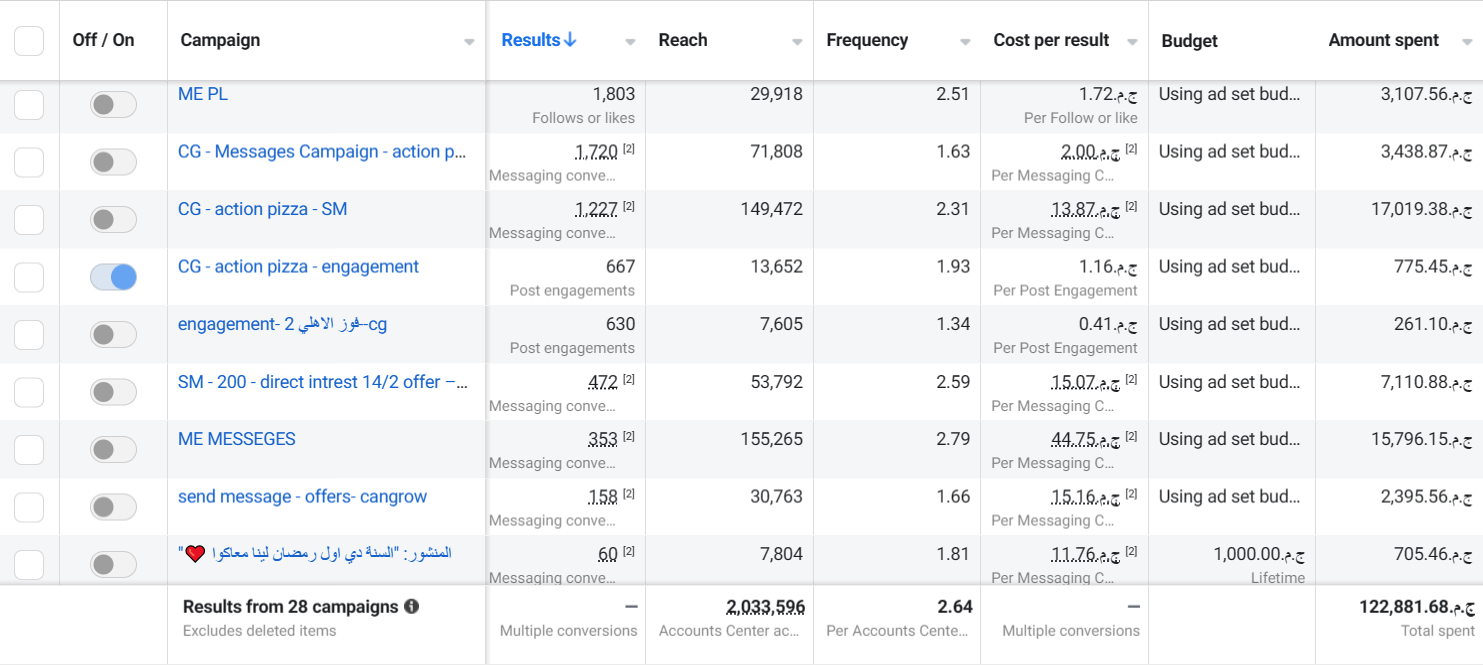The width and height of the screenshot is (1483, 665).
Task: Click the total frequency value 2.64
Action: [955, 607]
